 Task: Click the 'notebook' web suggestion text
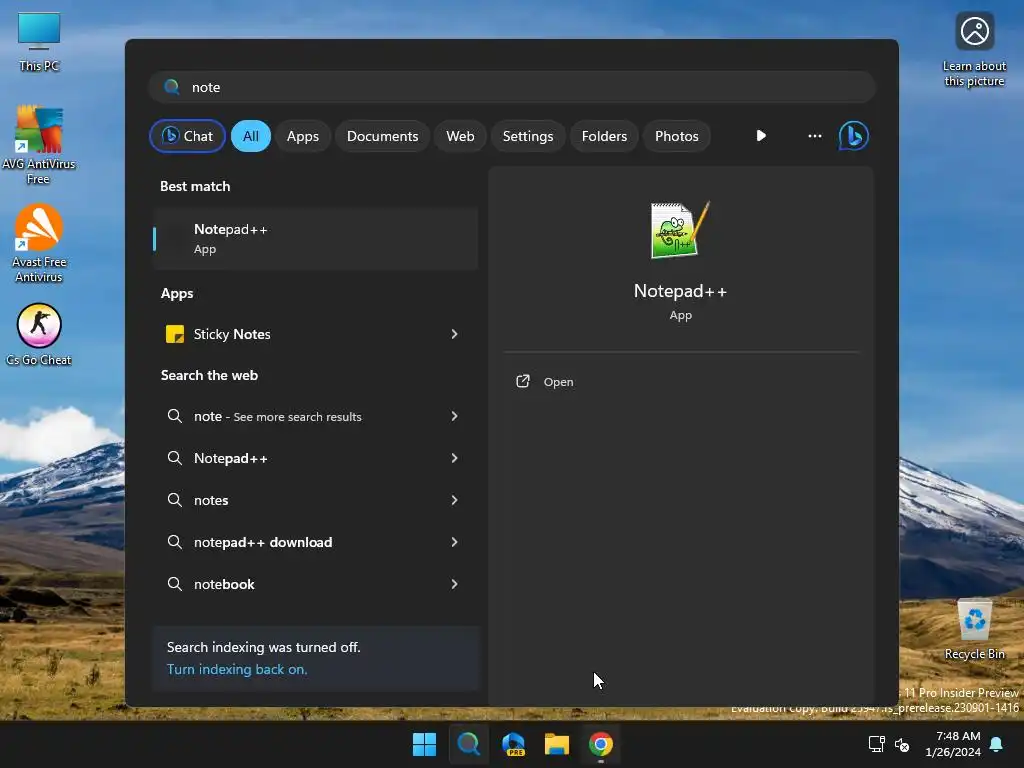(x=224, y=584)
